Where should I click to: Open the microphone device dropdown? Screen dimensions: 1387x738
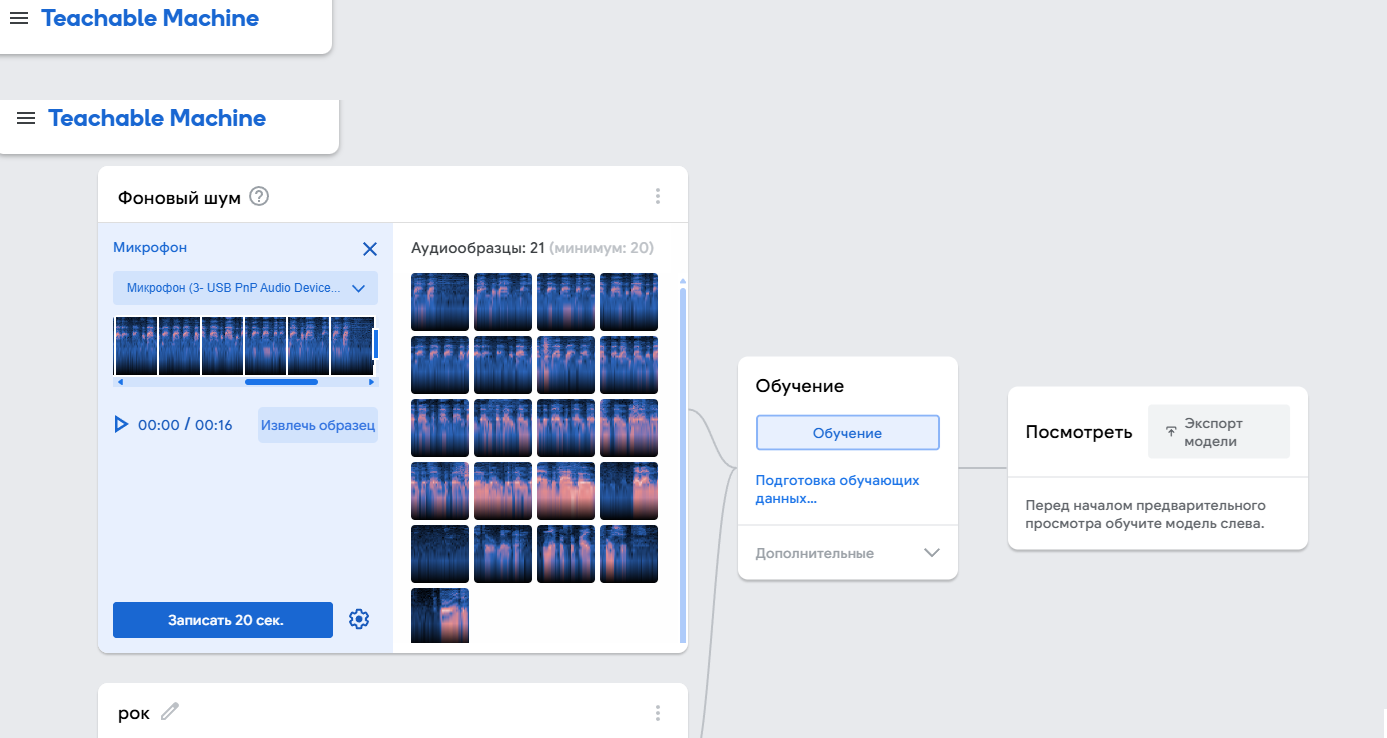[245, 288]
